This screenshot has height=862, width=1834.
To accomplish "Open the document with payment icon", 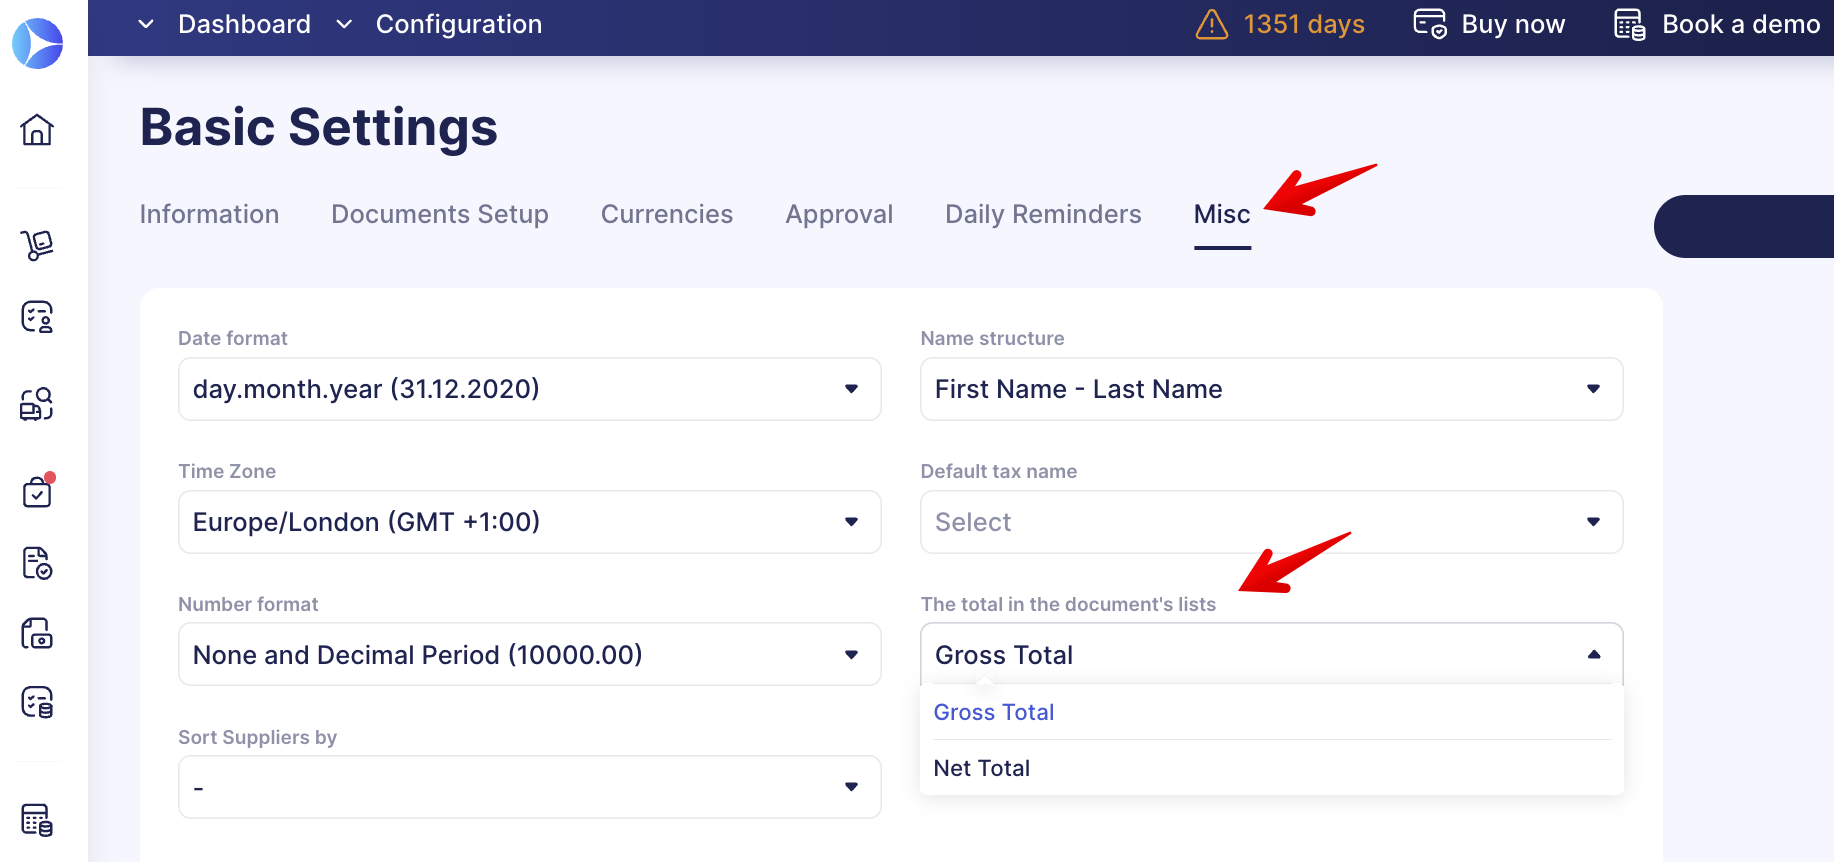I will pyautogui.click(x=37, y=633).
